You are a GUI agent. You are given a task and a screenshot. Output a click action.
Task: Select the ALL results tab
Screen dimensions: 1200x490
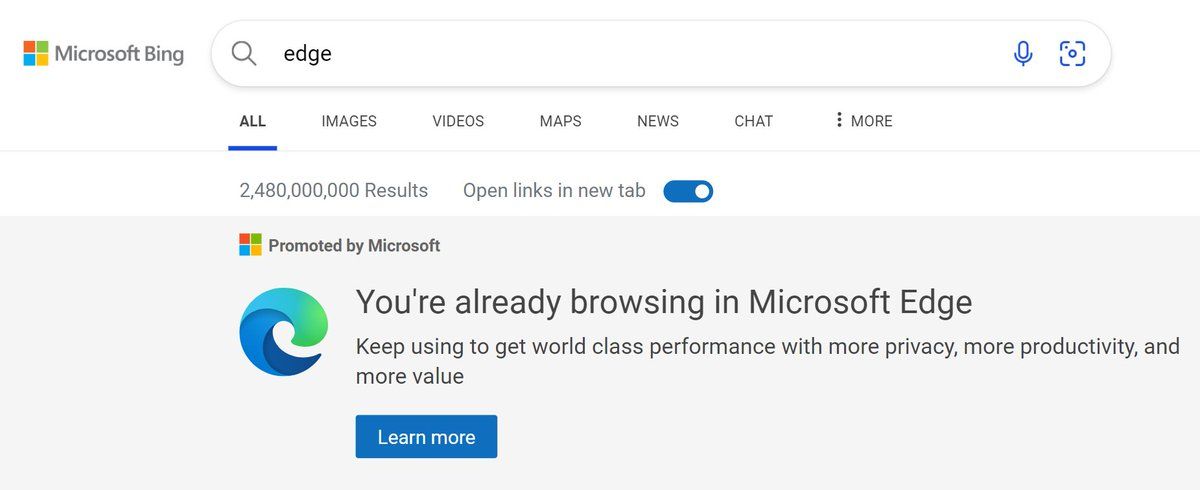click(253, 121)
